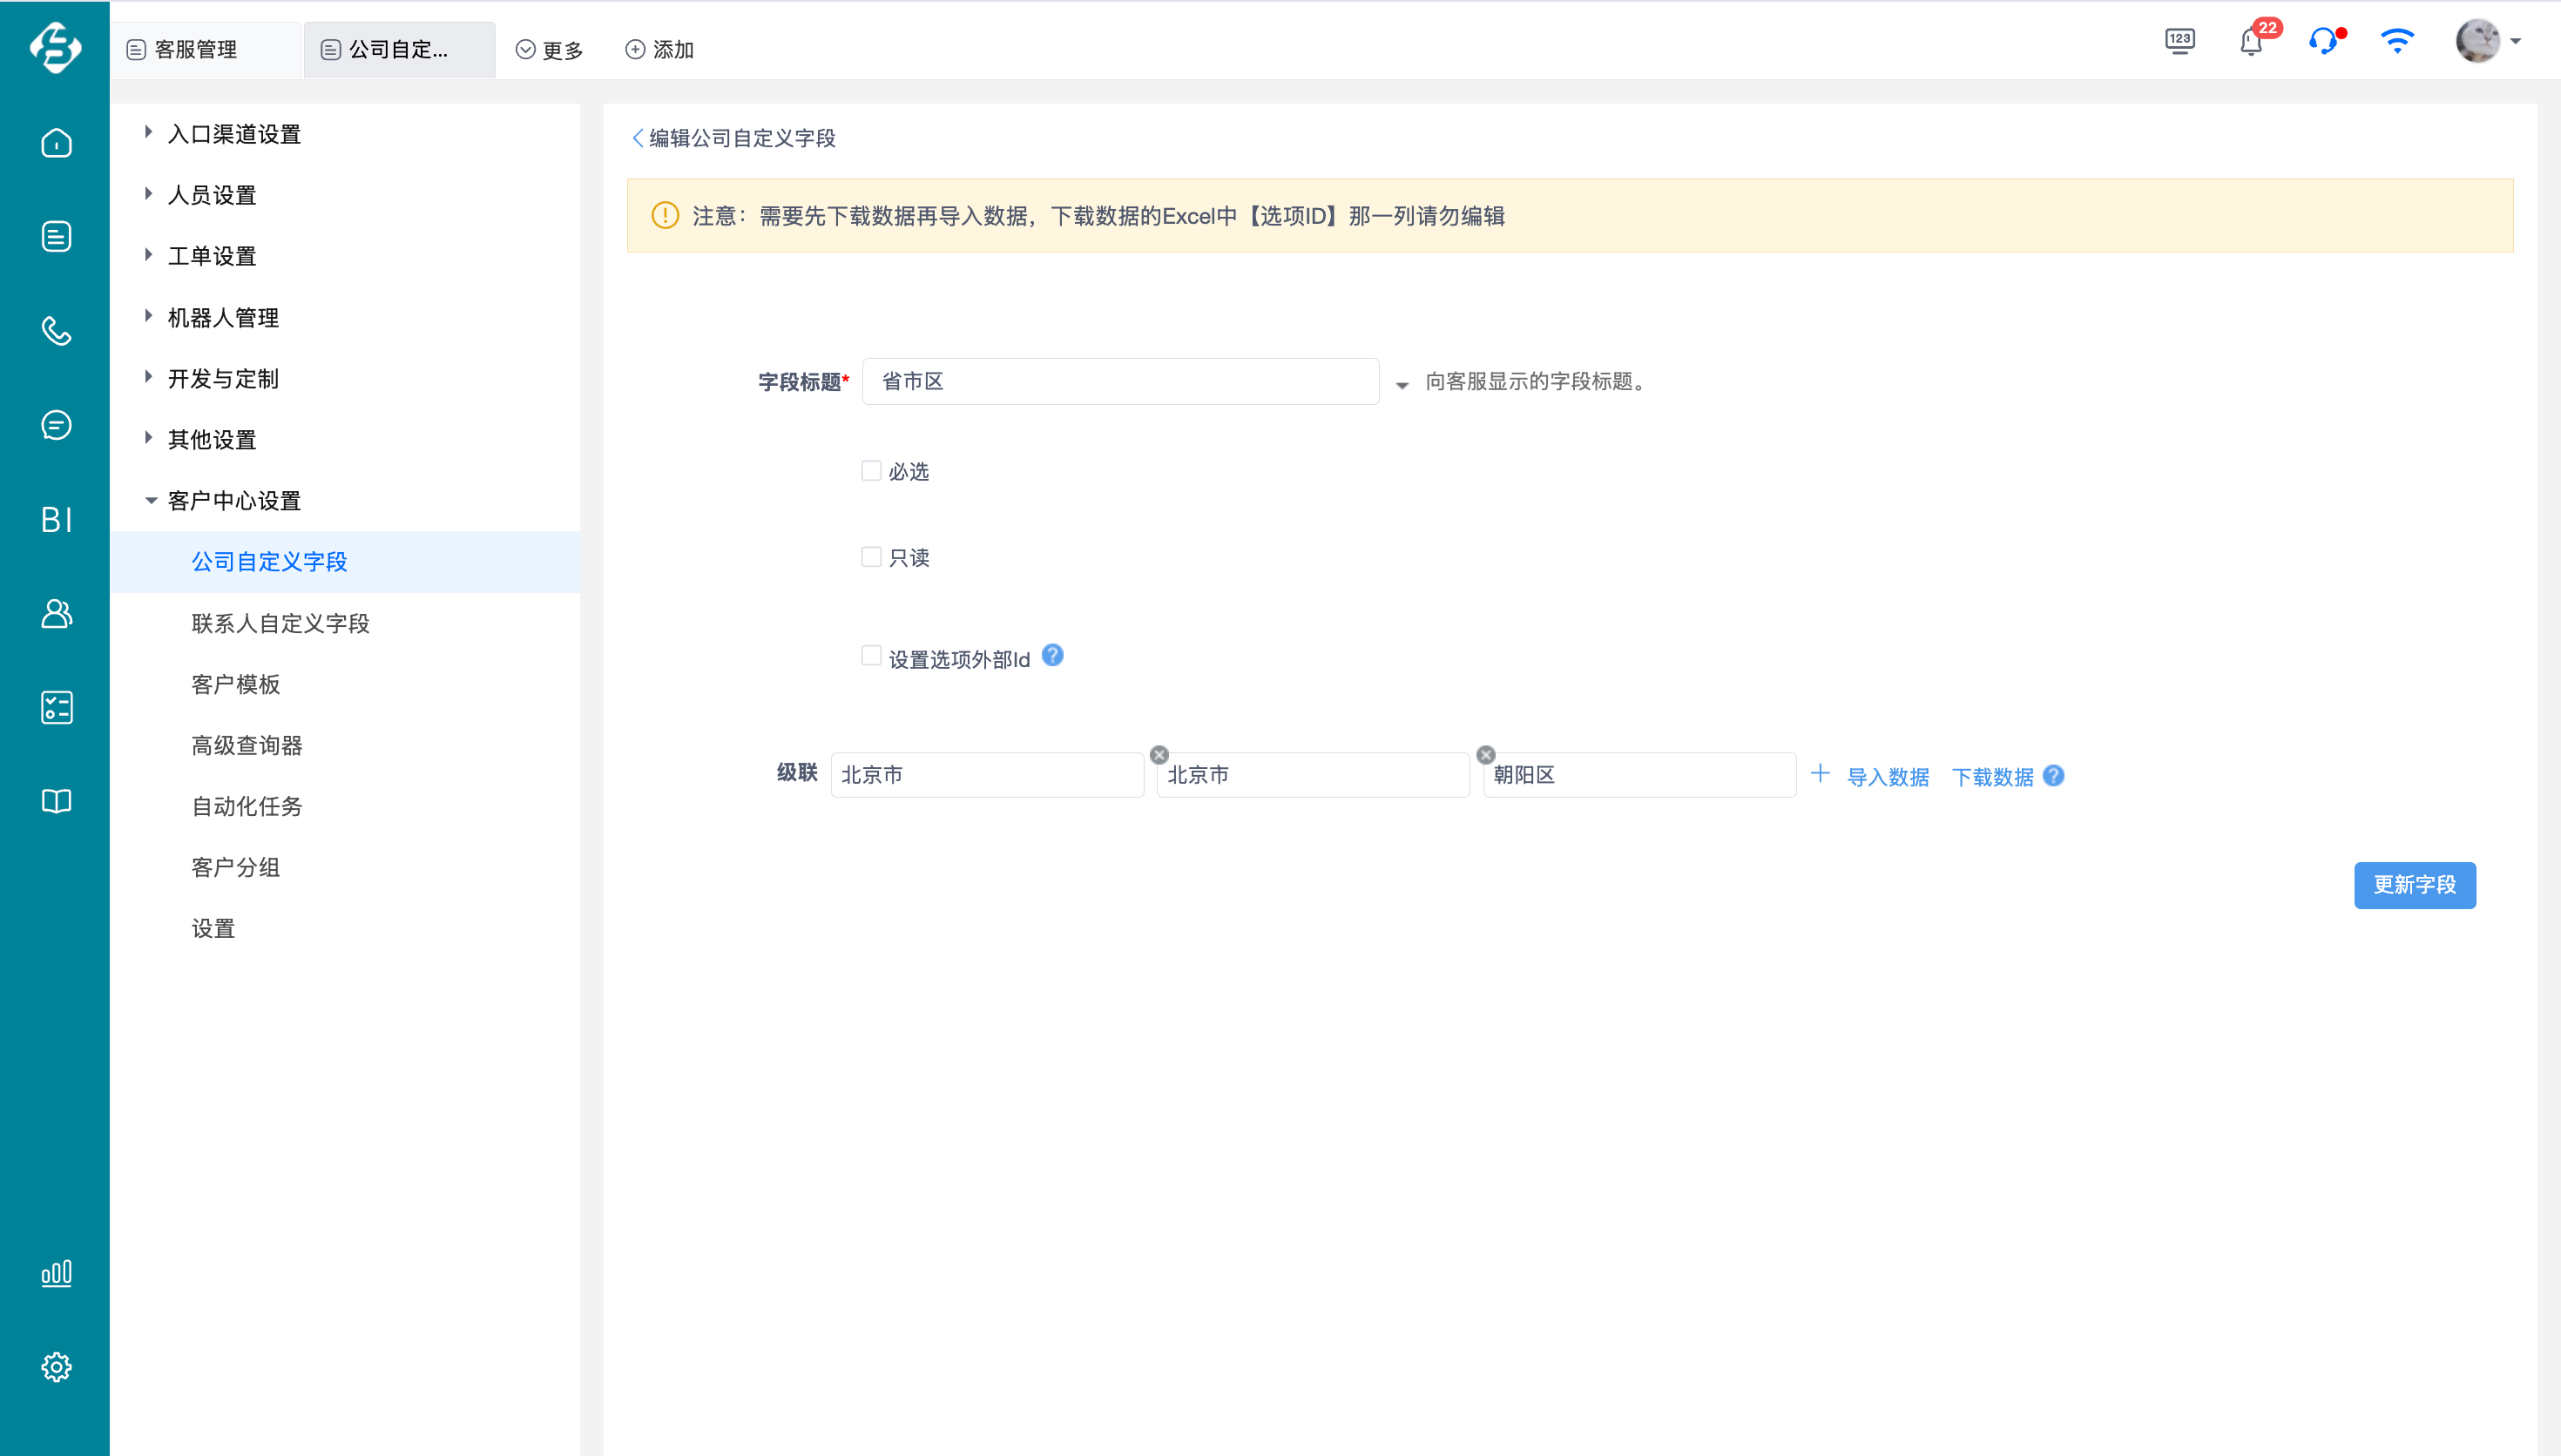Viewport: 2561px width, 1456px height.
Task: Click the BI analytics sidebar icon
Action: coord(56,519)
